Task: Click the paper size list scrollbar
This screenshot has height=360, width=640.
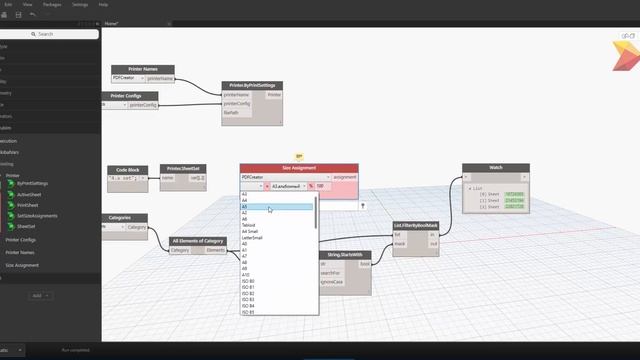Action: (316, 212)
